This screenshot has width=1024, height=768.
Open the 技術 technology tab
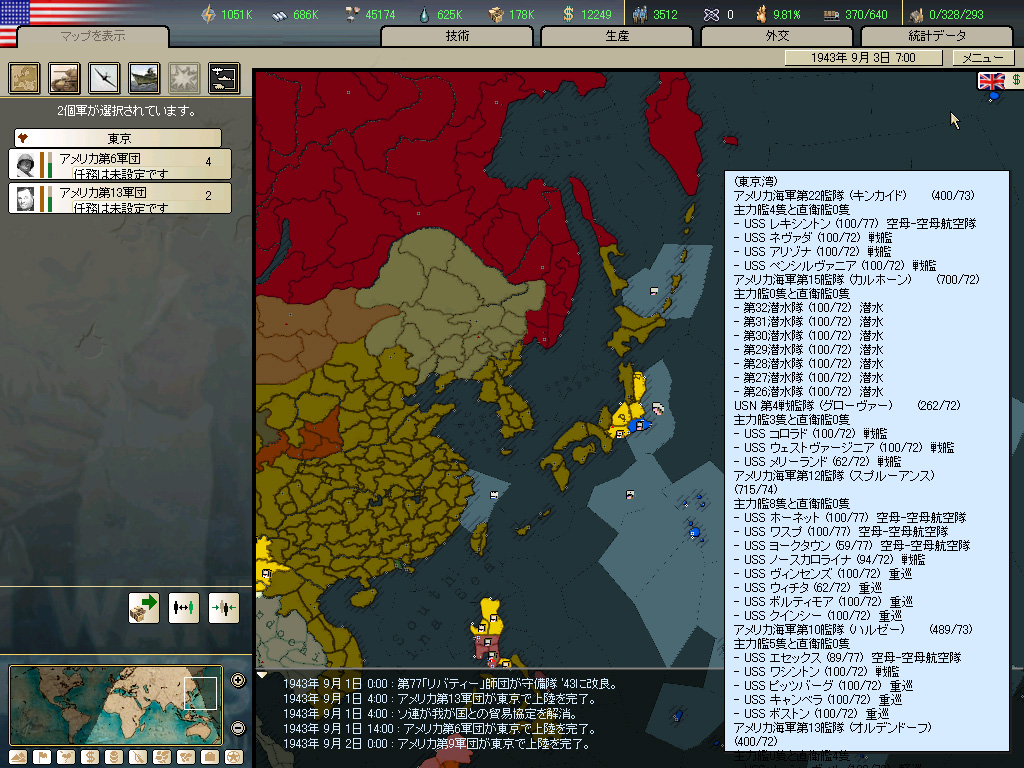457,36
